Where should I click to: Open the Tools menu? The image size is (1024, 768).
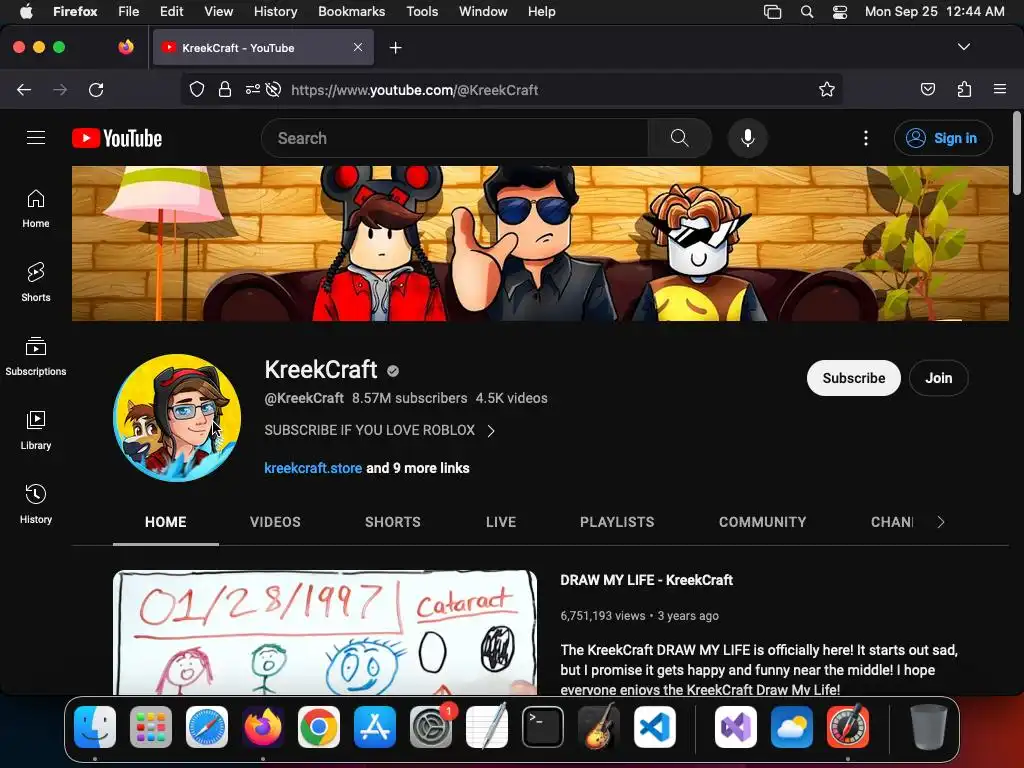point(422,12)
